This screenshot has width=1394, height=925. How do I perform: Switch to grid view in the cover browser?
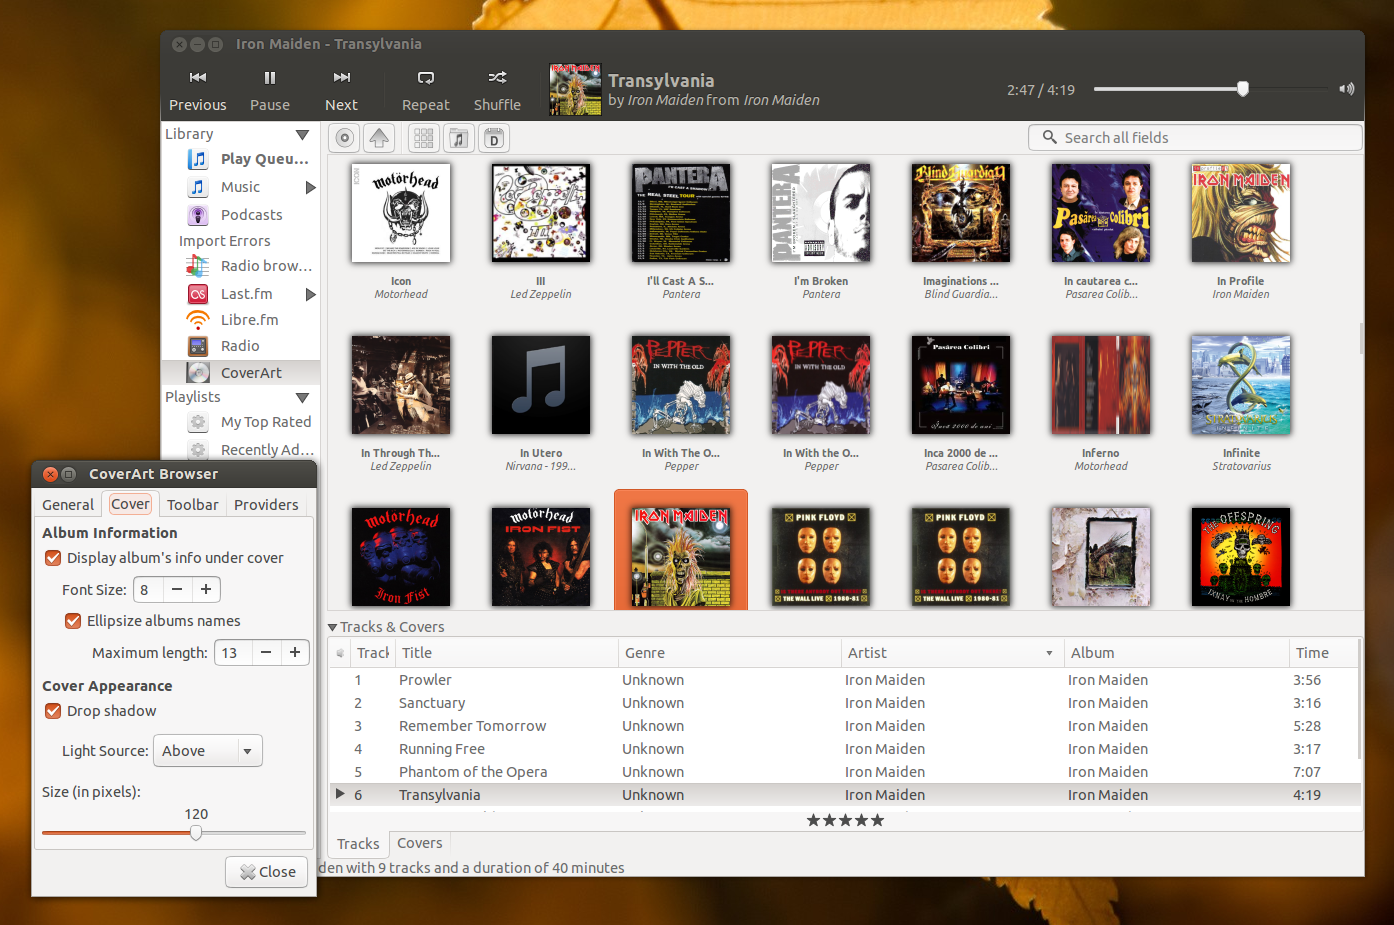point(423,137)
